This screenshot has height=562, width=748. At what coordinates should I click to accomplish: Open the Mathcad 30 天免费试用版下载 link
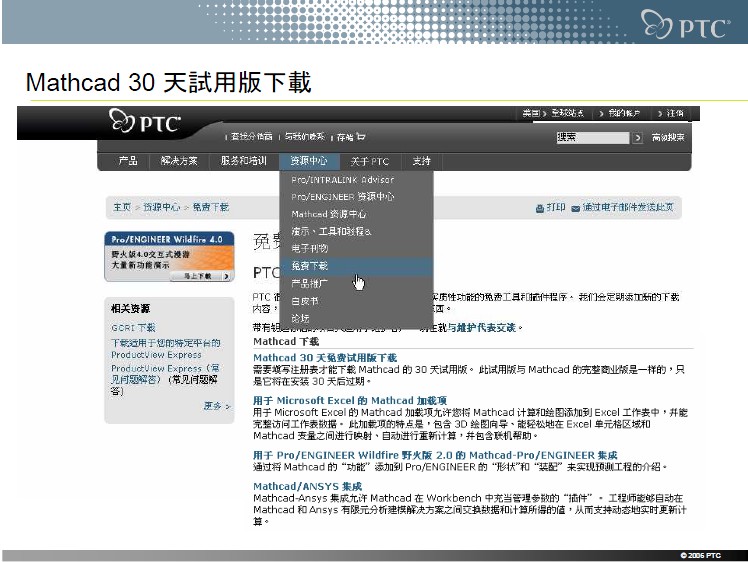(x=325, y=358)
